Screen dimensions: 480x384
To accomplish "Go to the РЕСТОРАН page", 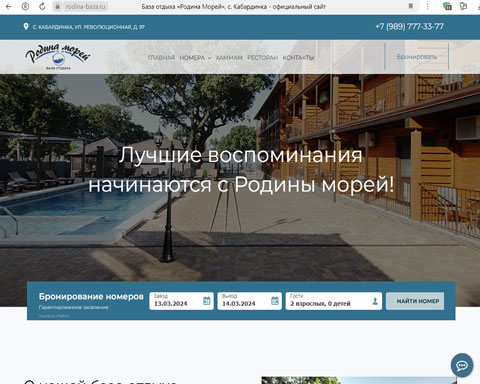I will (x=262, y=58).
